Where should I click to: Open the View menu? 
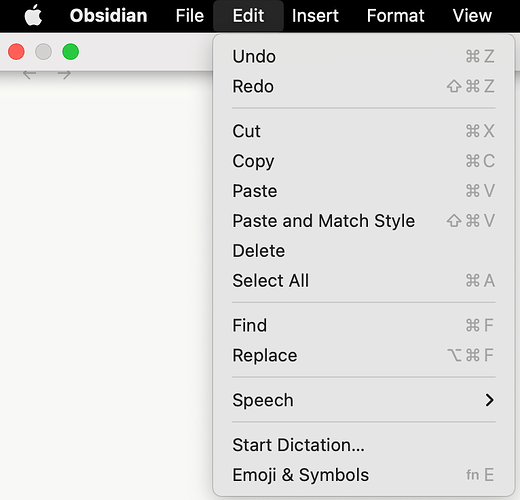pyautogui.click(x=472, y=16)
